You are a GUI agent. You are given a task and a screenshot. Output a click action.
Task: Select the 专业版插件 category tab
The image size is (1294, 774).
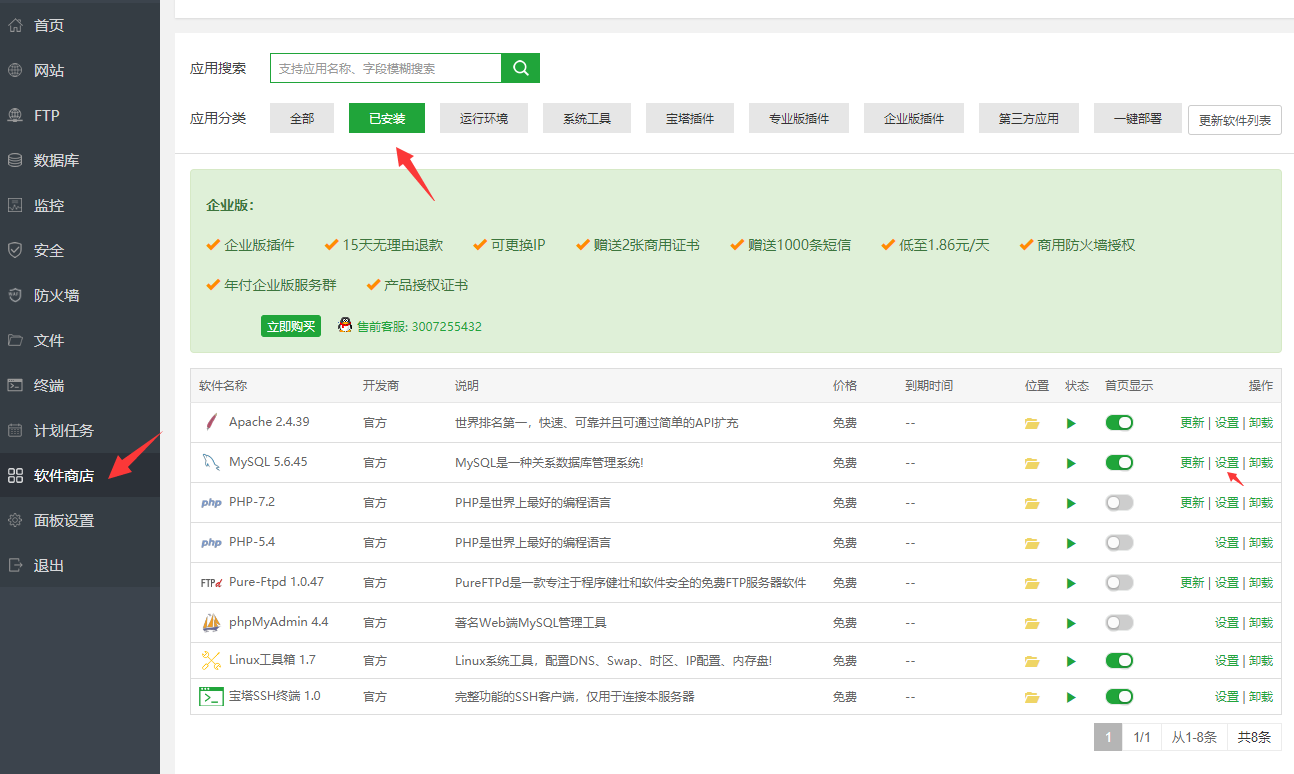(x=799, y=118)
